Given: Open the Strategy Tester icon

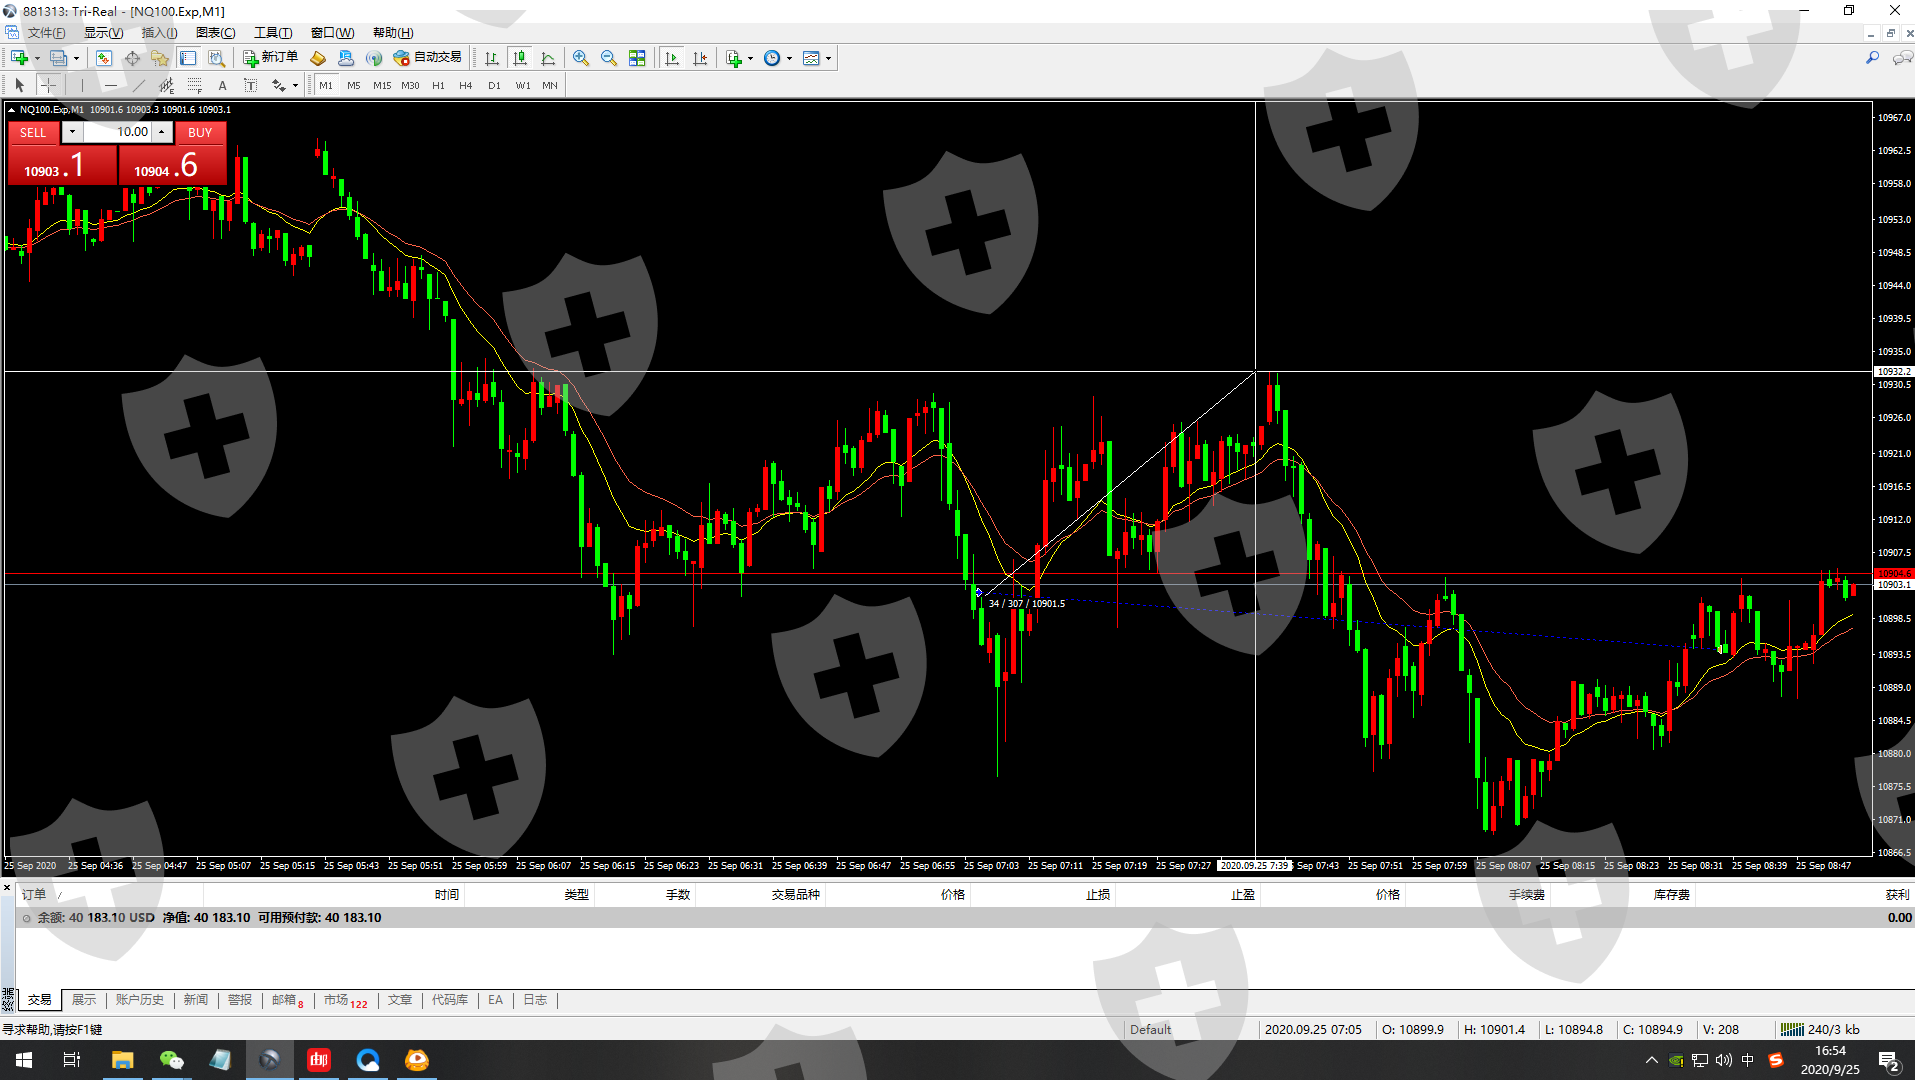Looking at the screenshot, I should click(216, 58).
